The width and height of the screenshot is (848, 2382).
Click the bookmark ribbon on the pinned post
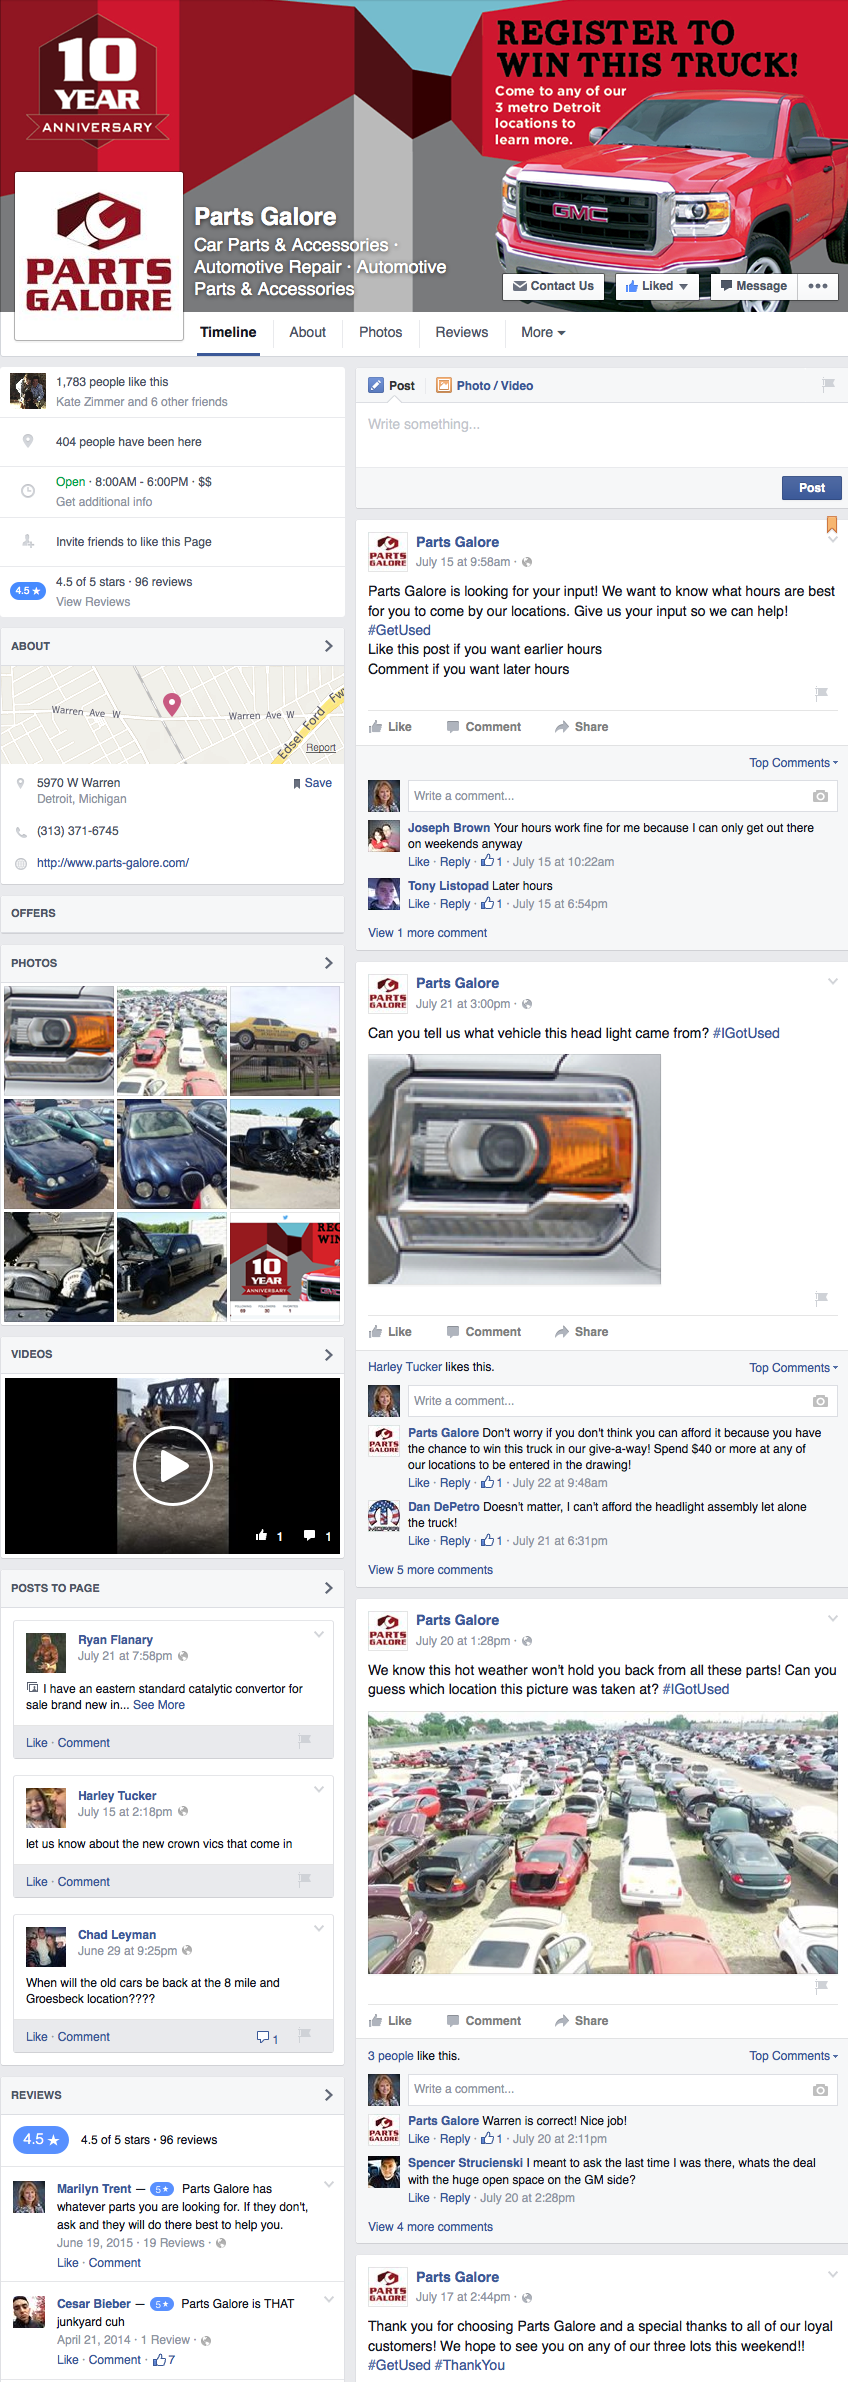click(x=831, y=524)
